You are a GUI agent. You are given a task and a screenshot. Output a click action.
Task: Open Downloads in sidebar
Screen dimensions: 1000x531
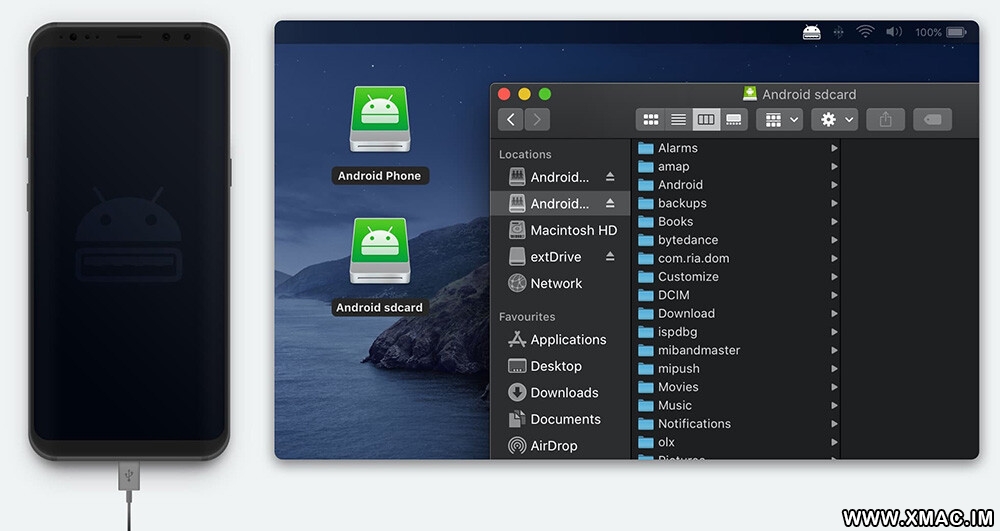(x=561, y=393)
